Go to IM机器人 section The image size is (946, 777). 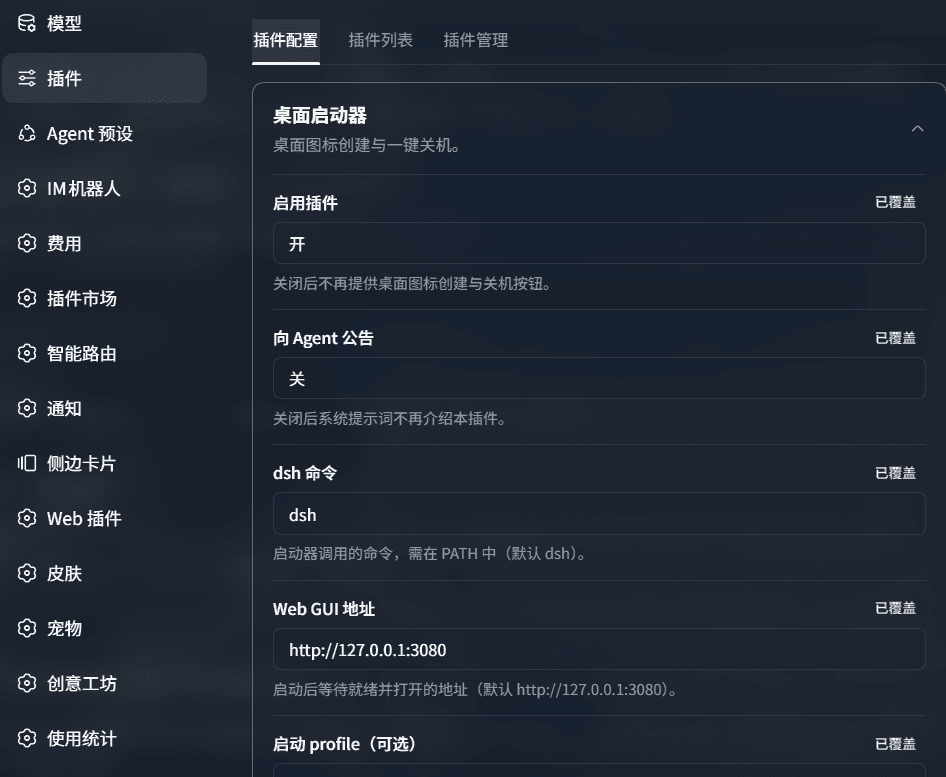coord(104,188)
